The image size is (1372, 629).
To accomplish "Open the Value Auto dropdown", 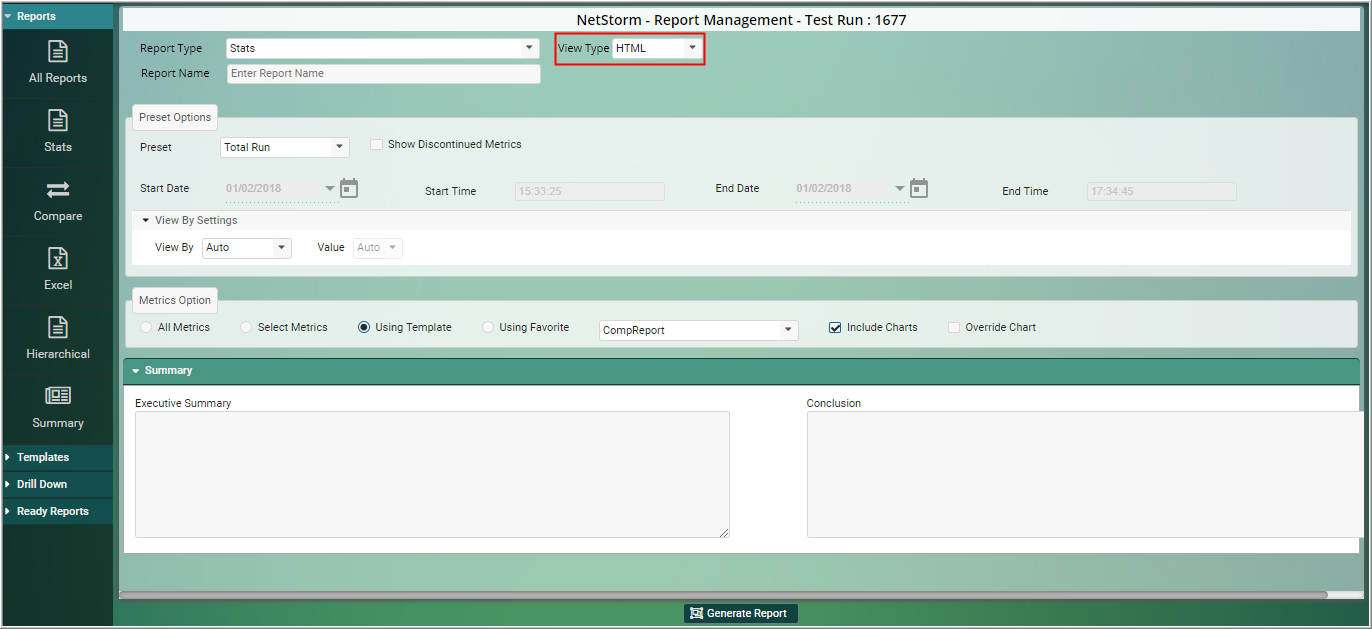I will point(378,248).
